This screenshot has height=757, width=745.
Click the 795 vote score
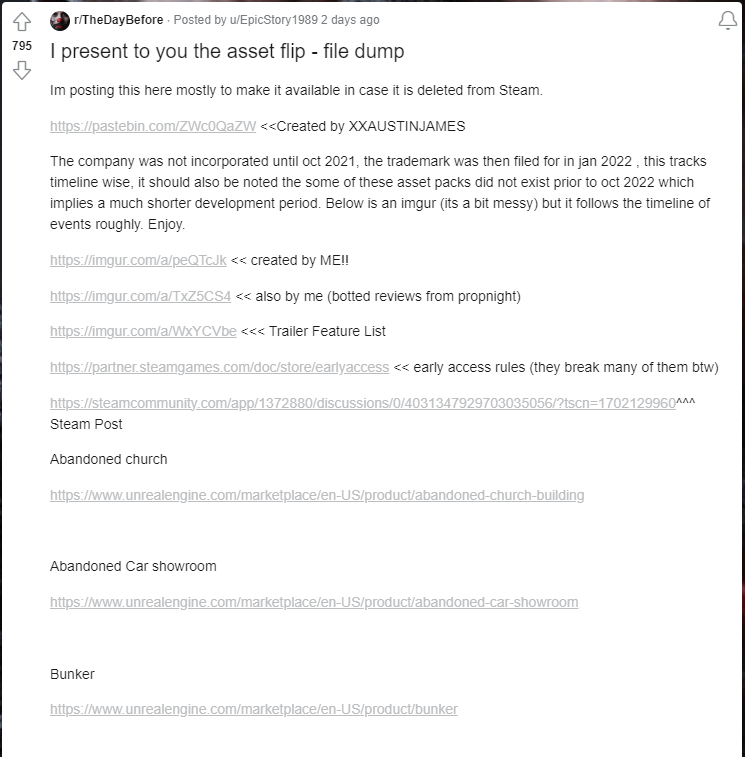[x=21, y=46]
